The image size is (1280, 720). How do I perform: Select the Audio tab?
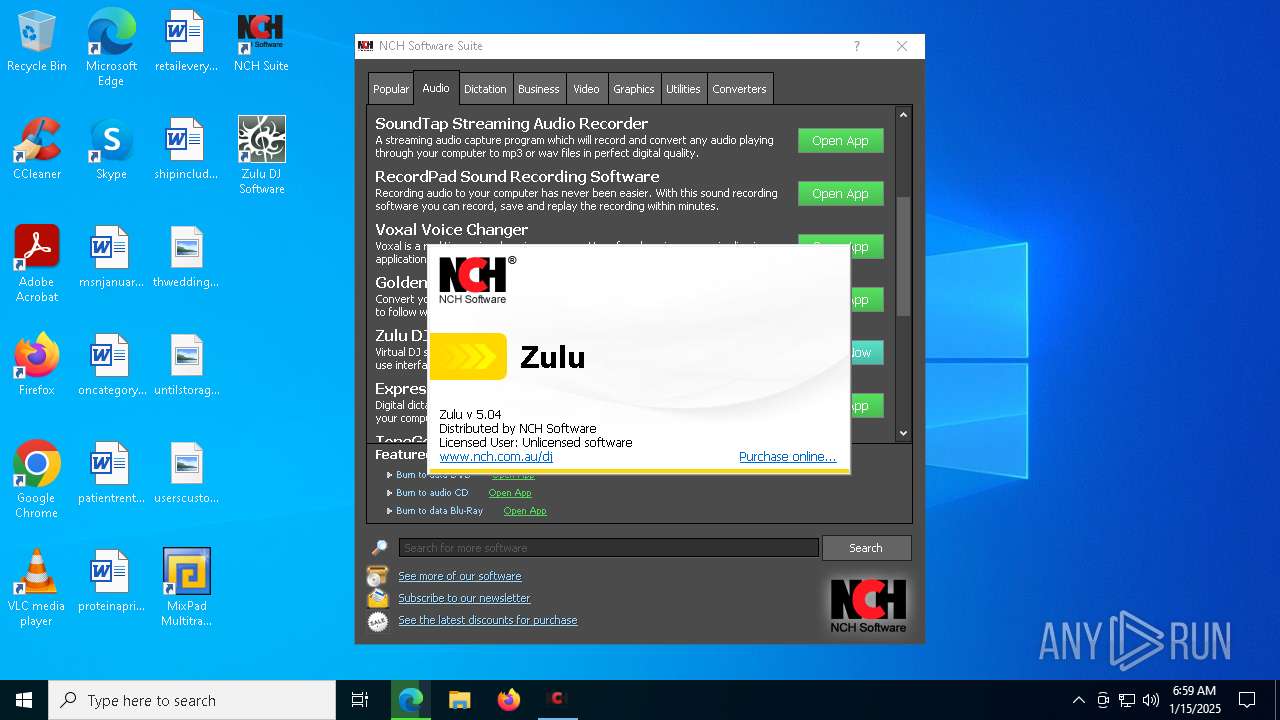tap(436, 88)
